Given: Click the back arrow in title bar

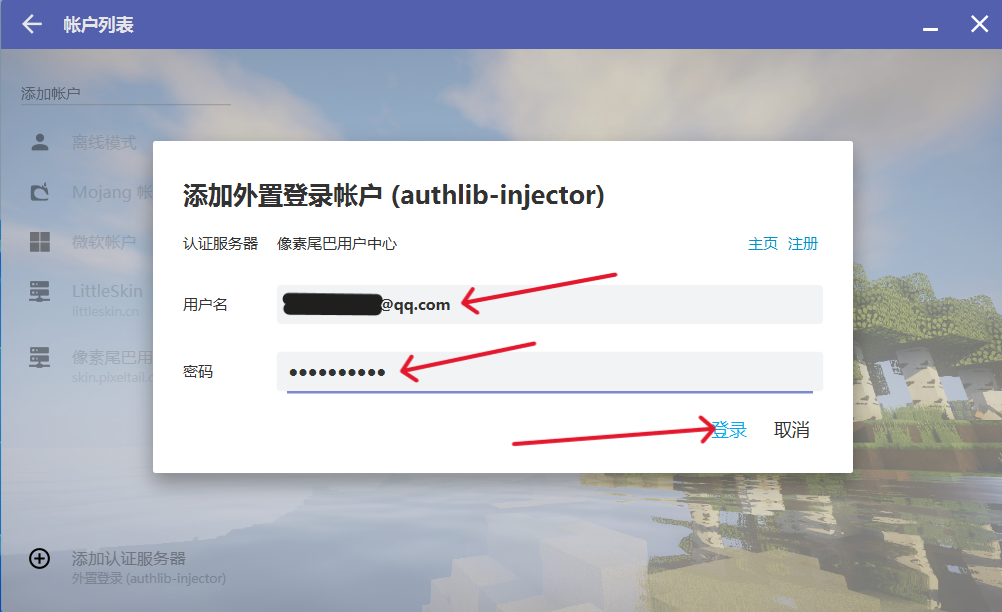Looking at the screenshot, I should [x=32, y=24].
